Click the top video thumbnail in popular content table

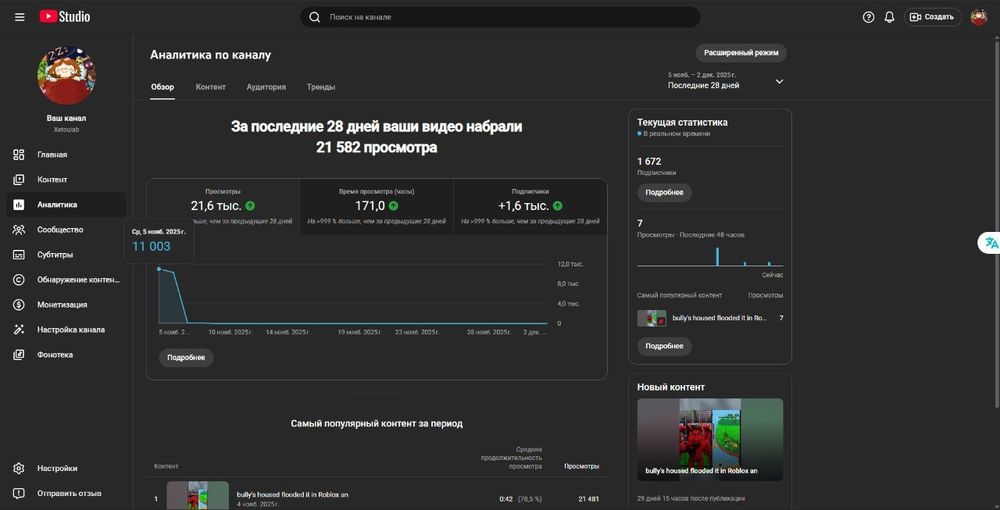198,495
